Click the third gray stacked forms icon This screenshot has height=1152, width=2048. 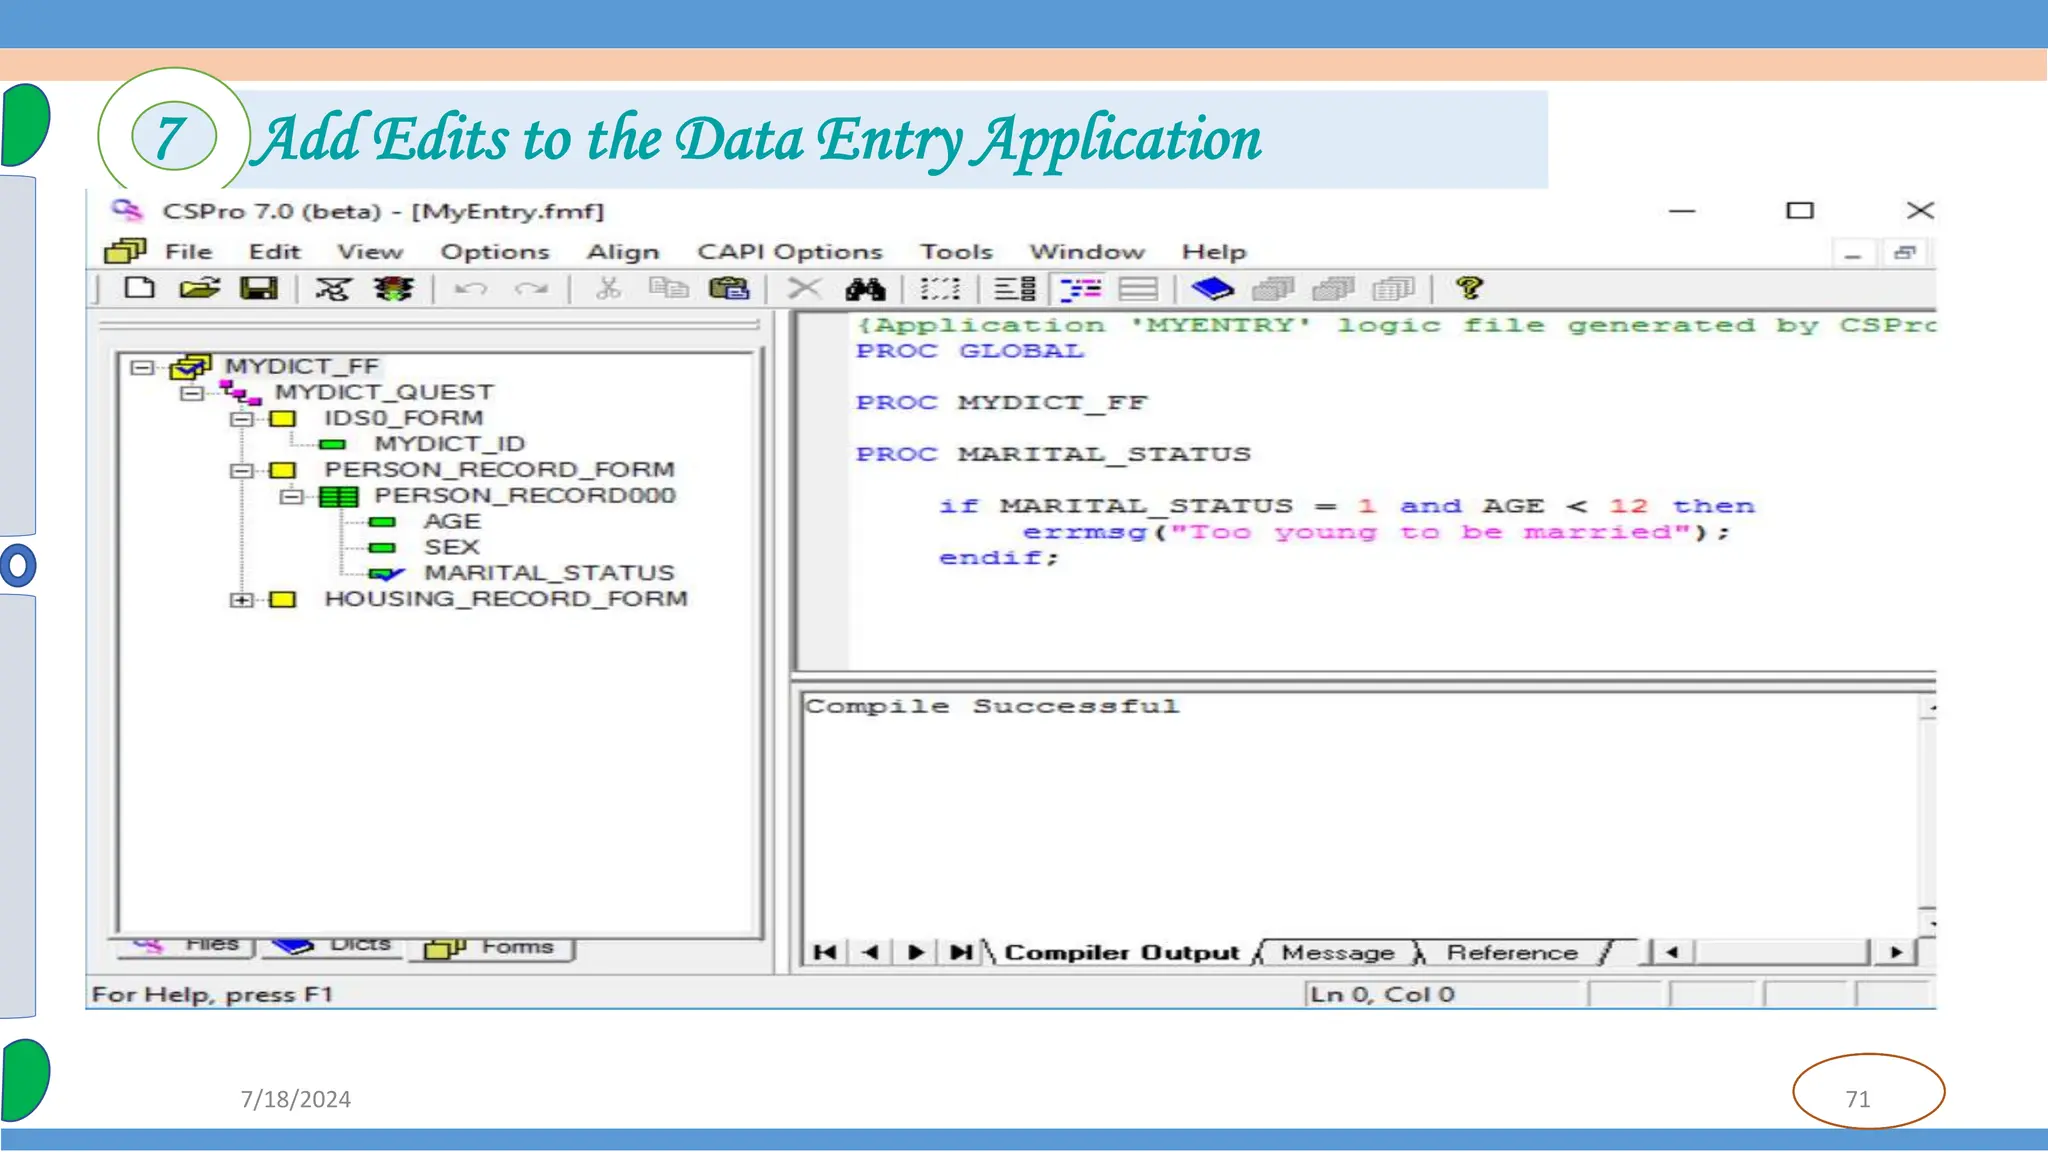pos(1393,289)
